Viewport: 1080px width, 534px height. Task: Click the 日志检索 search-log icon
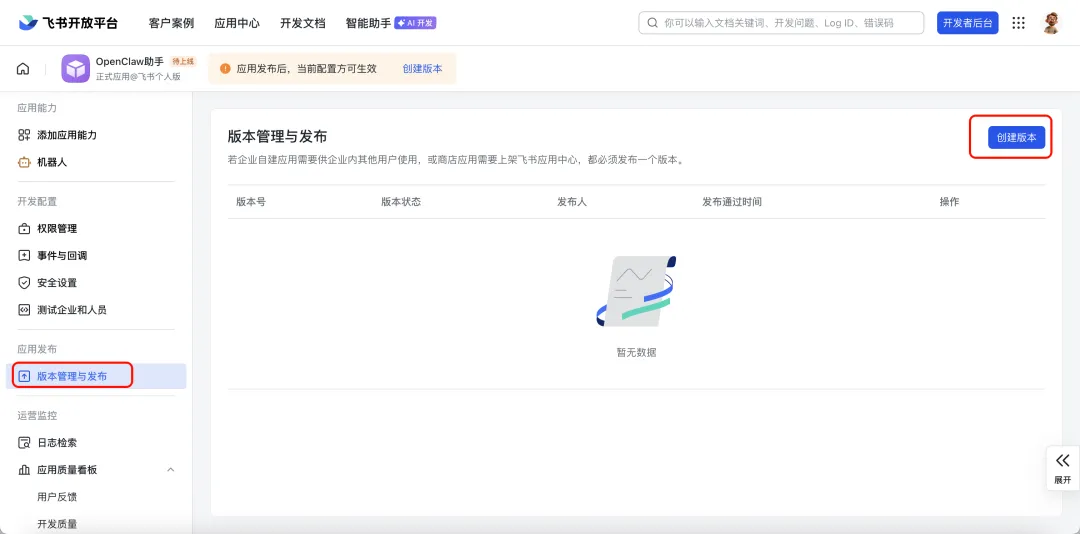click(24, 442)
